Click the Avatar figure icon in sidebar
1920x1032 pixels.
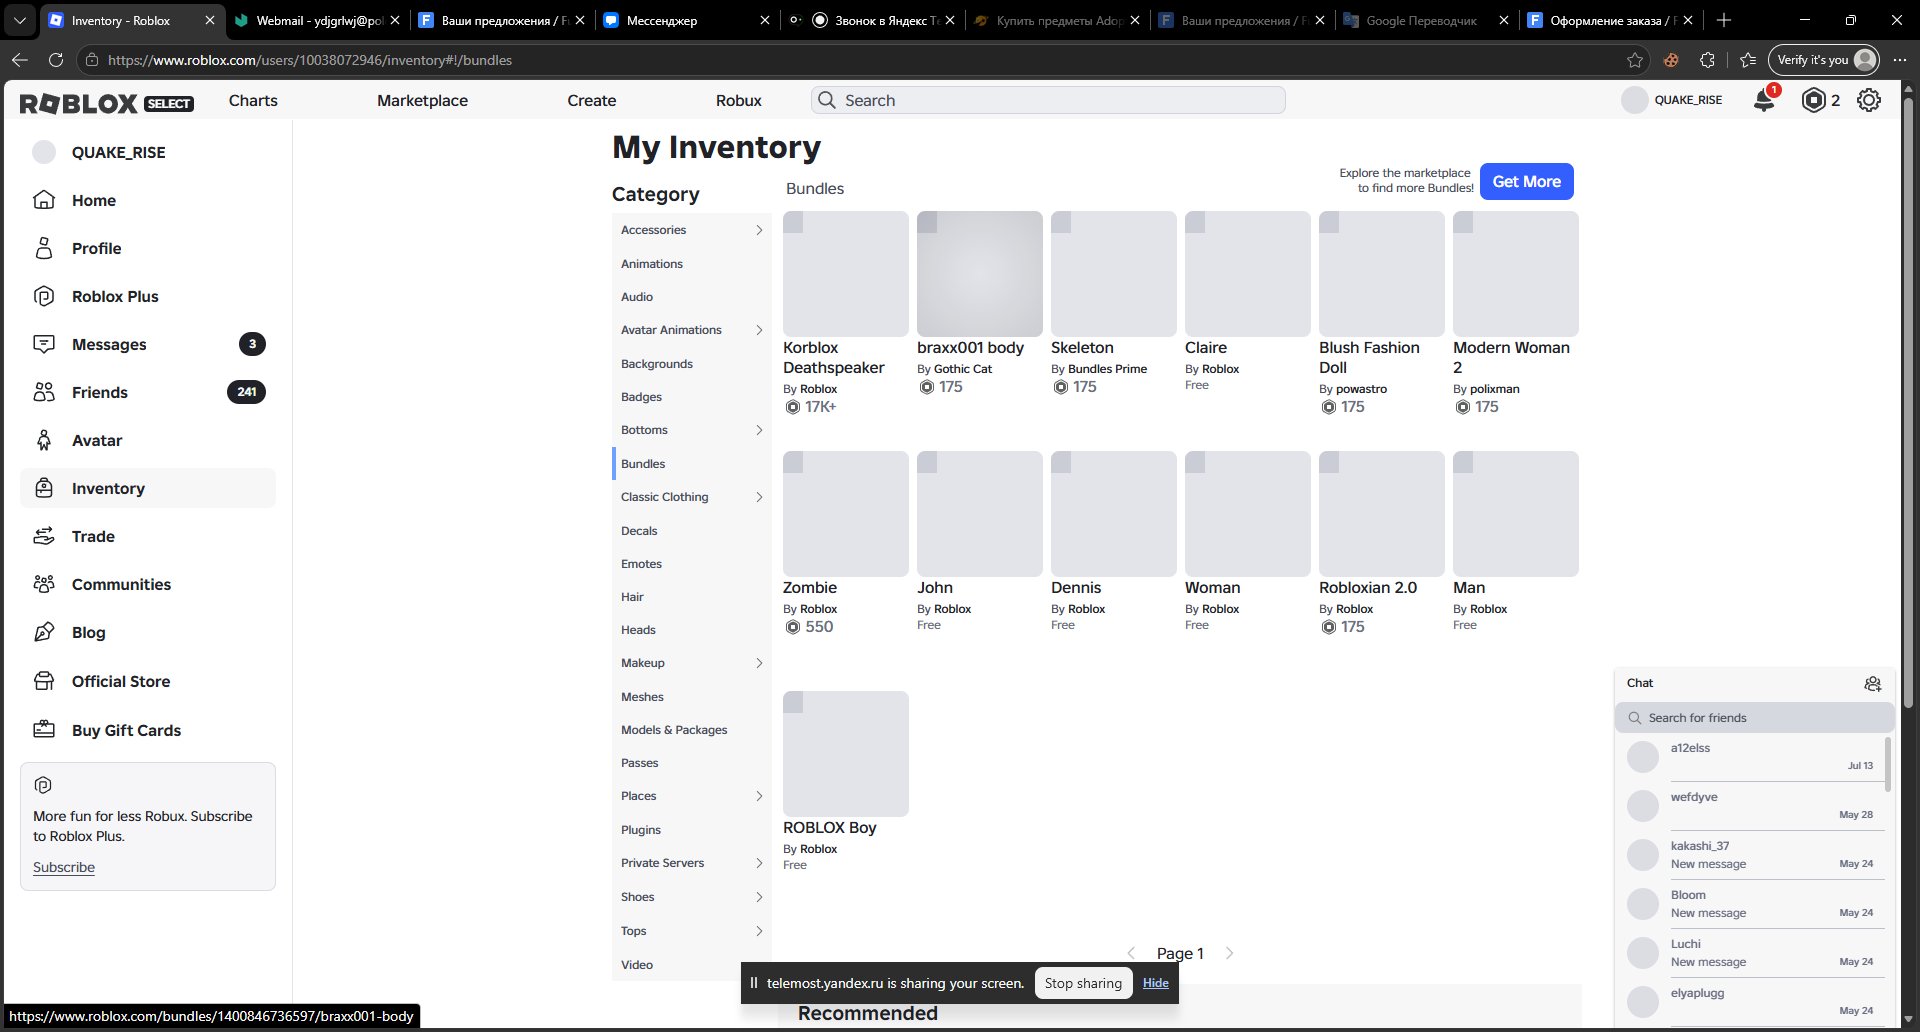[44, 440]
